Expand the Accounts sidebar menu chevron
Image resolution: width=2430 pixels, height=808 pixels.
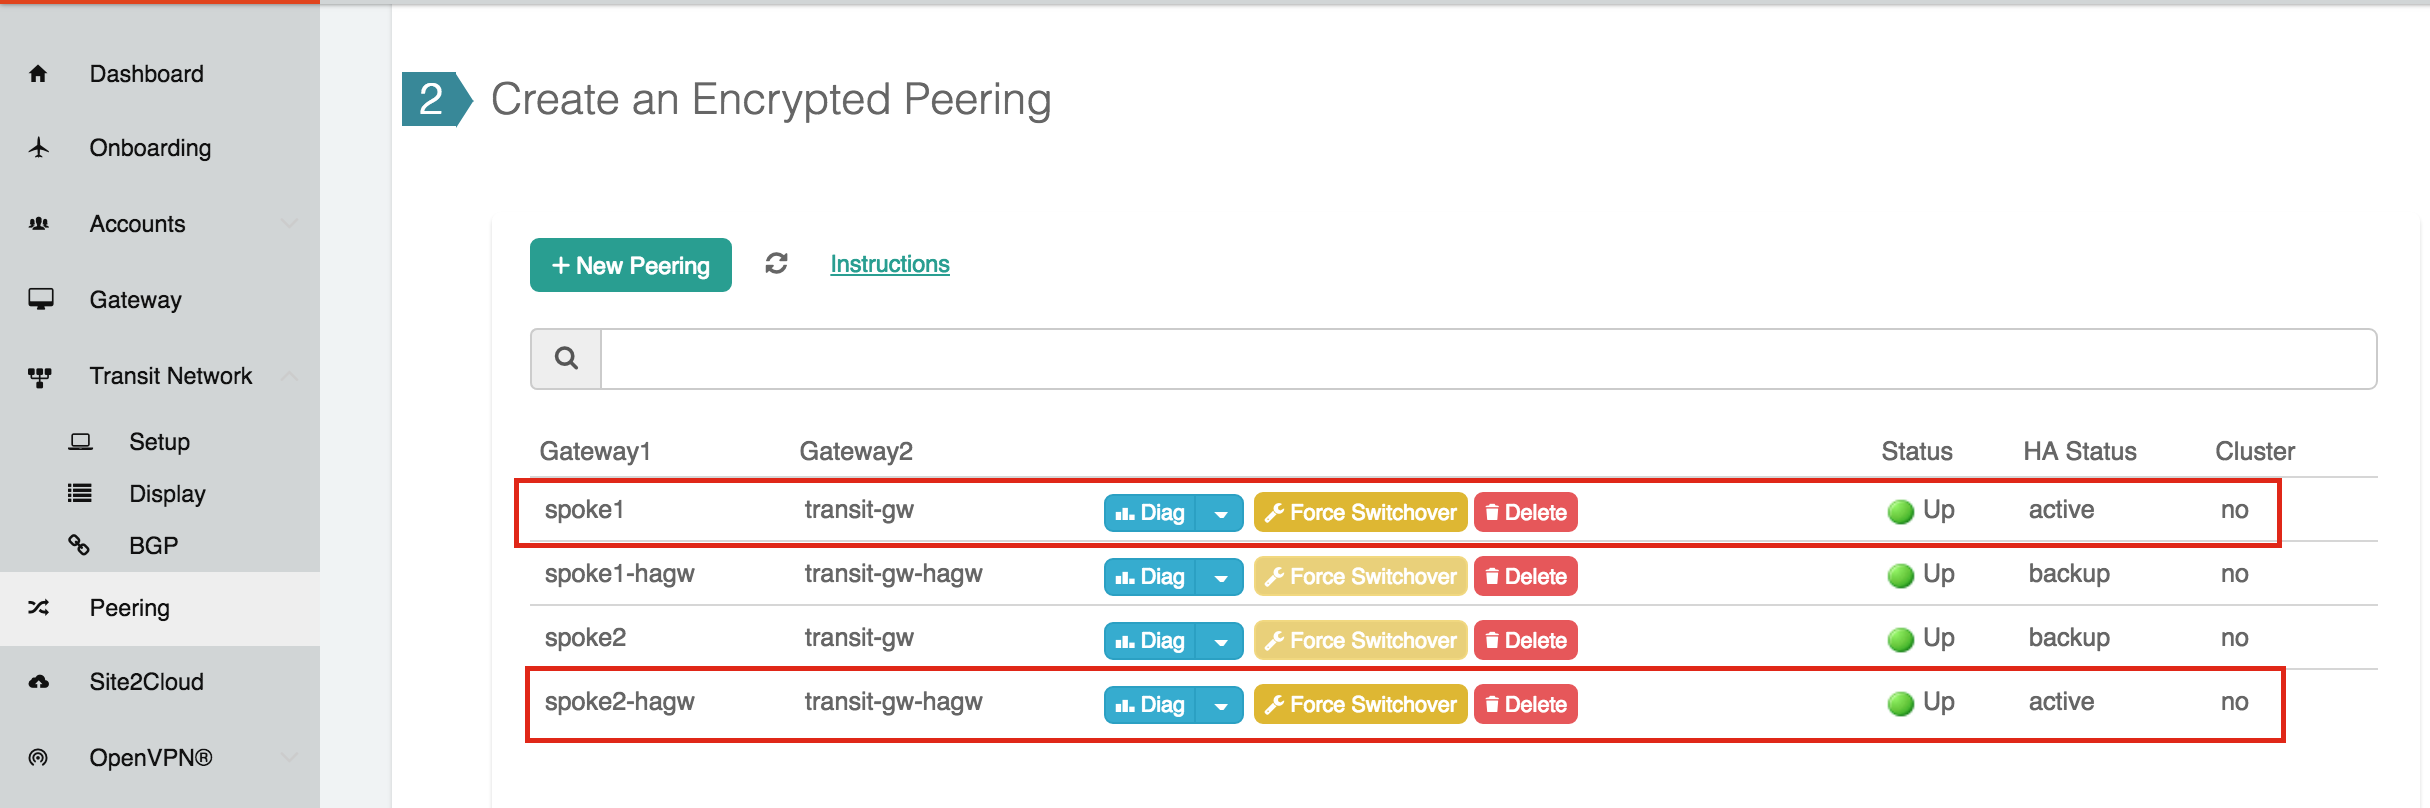289,224
